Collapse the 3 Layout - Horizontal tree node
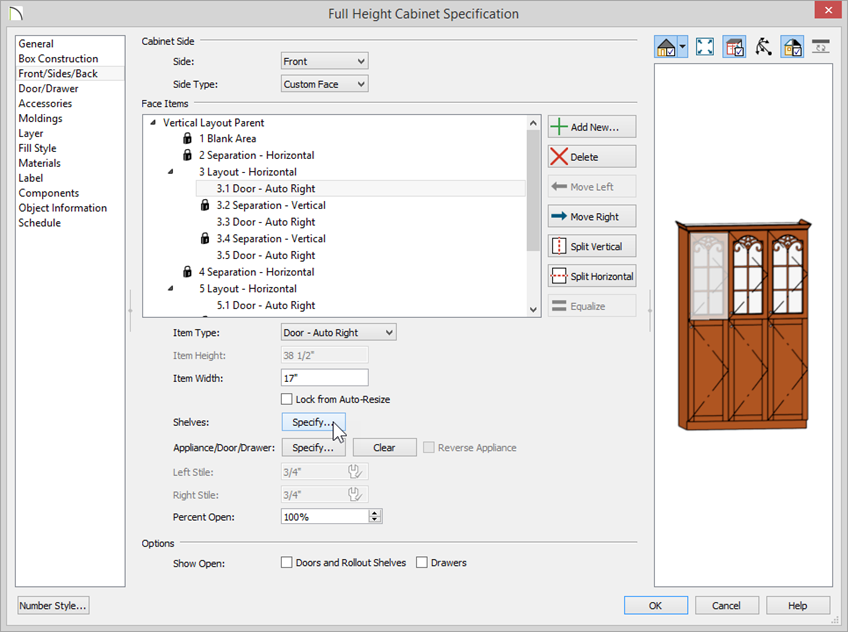Image resolution: width=848 pixels, height=632 pixels. pos(170,172)
